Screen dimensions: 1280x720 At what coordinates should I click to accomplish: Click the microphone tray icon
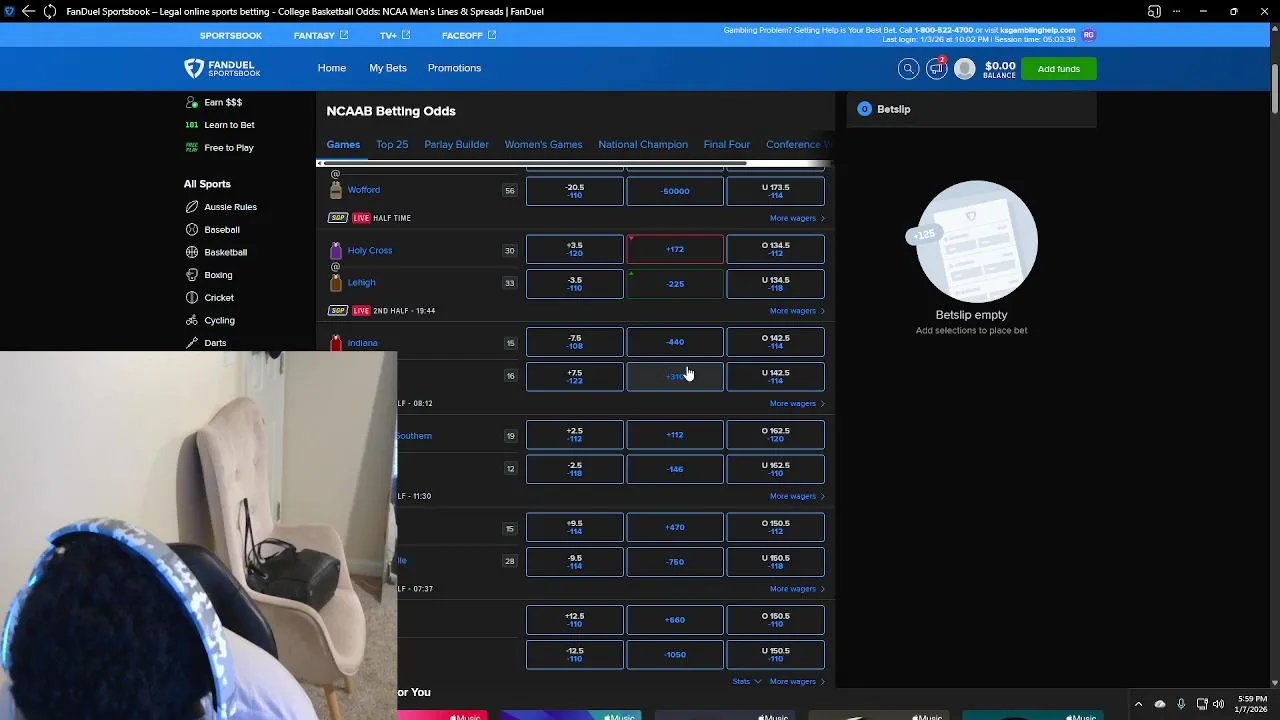[x=1181, y=704]
